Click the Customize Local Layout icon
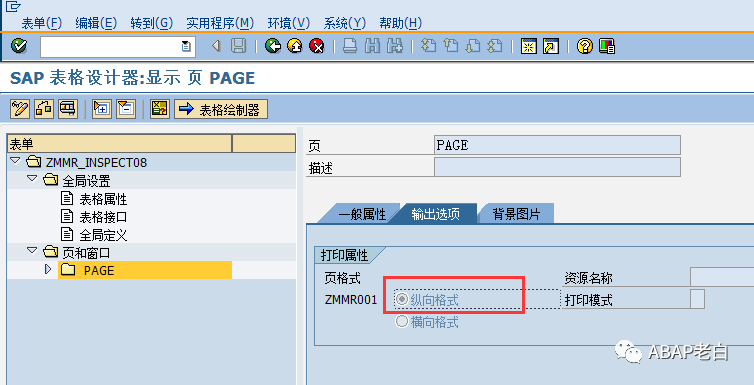 click(x=607, y=46)
